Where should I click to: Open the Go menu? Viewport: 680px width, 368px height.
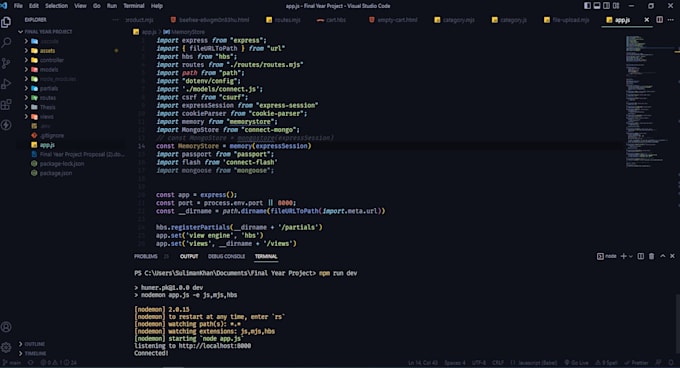click(x=97, y=6)
